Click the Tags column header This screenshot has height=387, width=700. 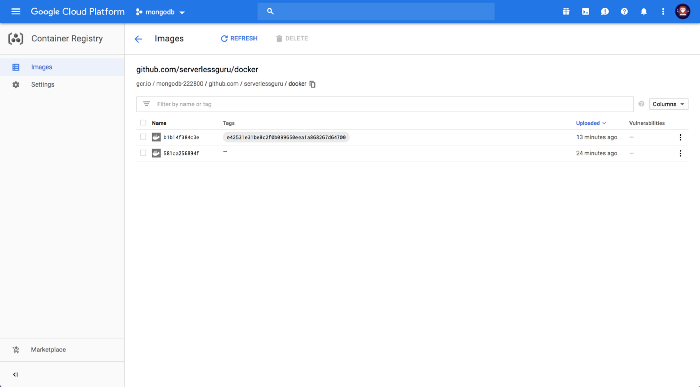coord(229,123)
